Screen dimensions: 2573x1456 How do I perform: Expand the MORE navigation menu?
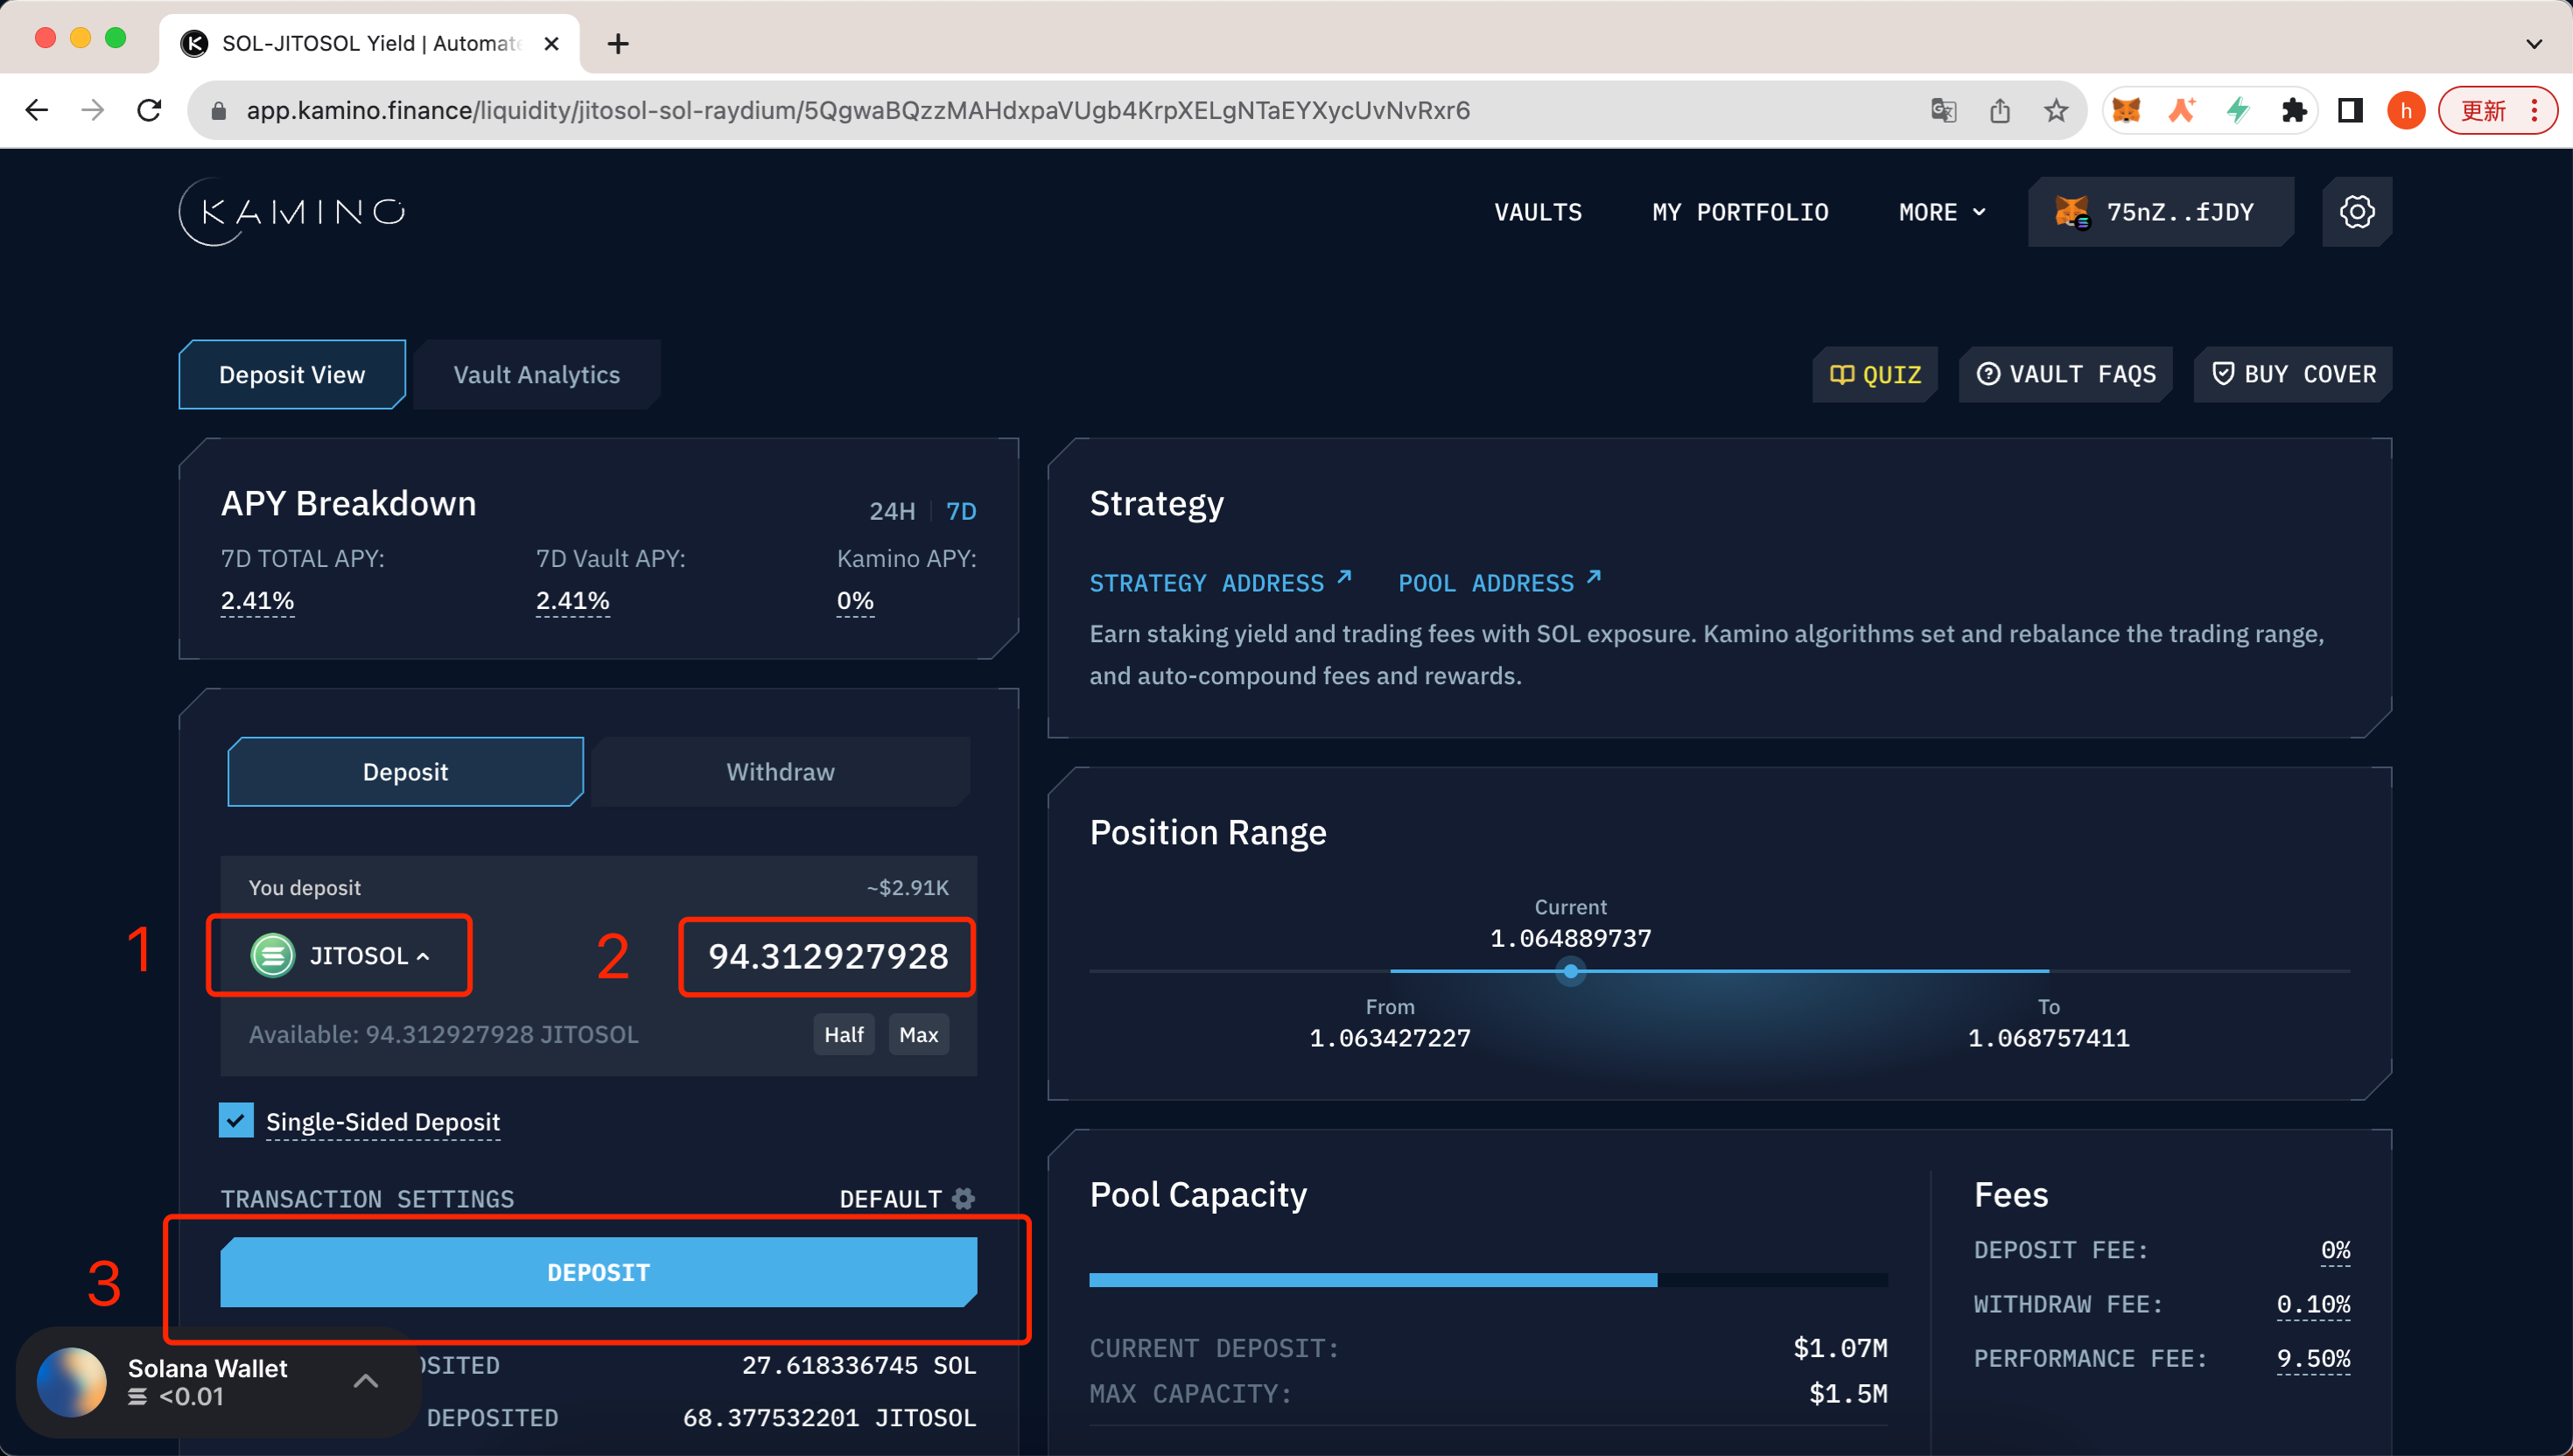[1941, 212]
